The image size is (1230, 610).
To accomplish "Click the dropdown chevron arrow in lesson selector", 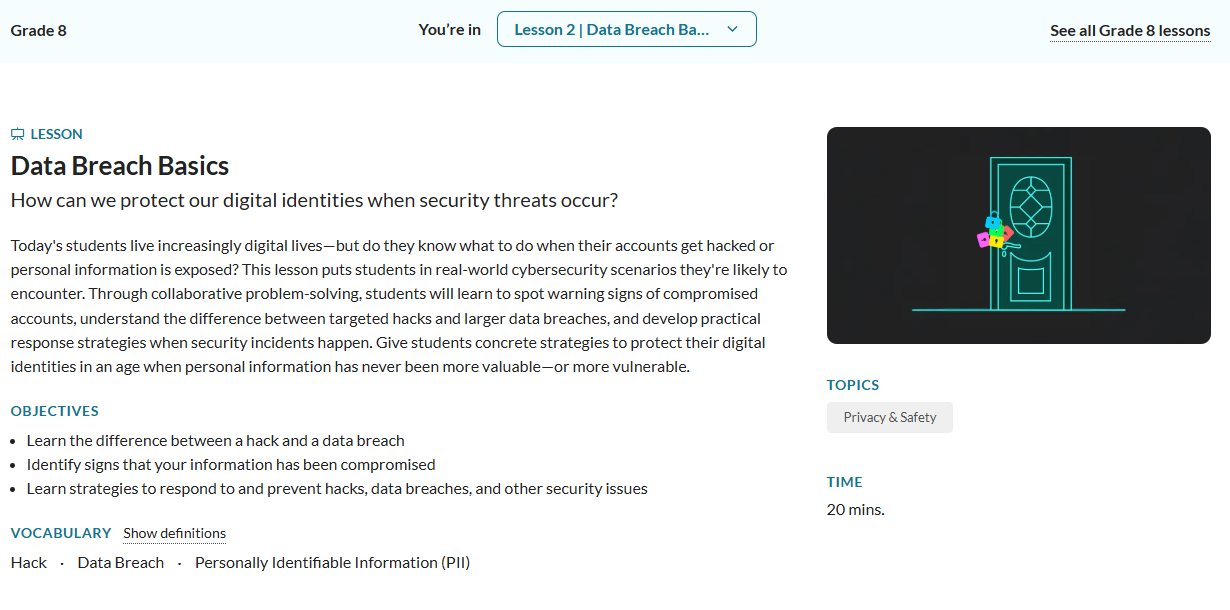I will point(732,29).
